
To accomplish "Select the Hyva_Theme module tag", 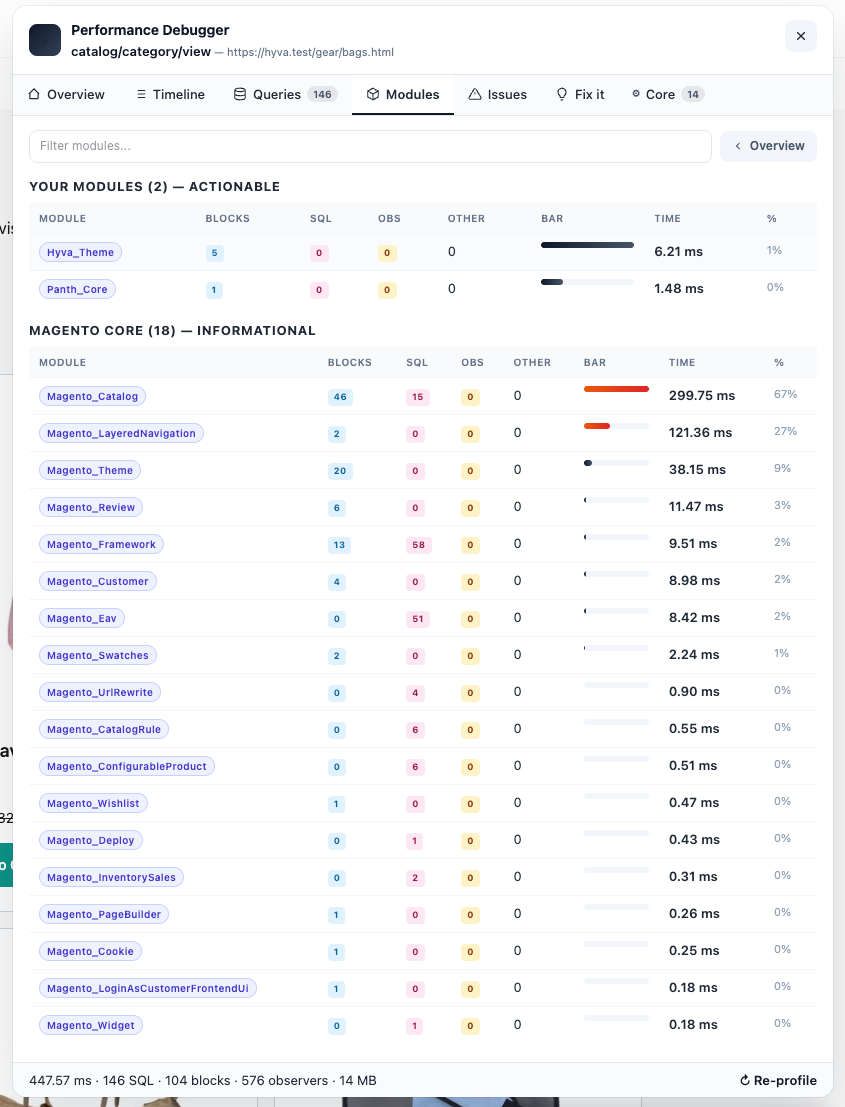I will pyautogui.click(x=80, y=252).
